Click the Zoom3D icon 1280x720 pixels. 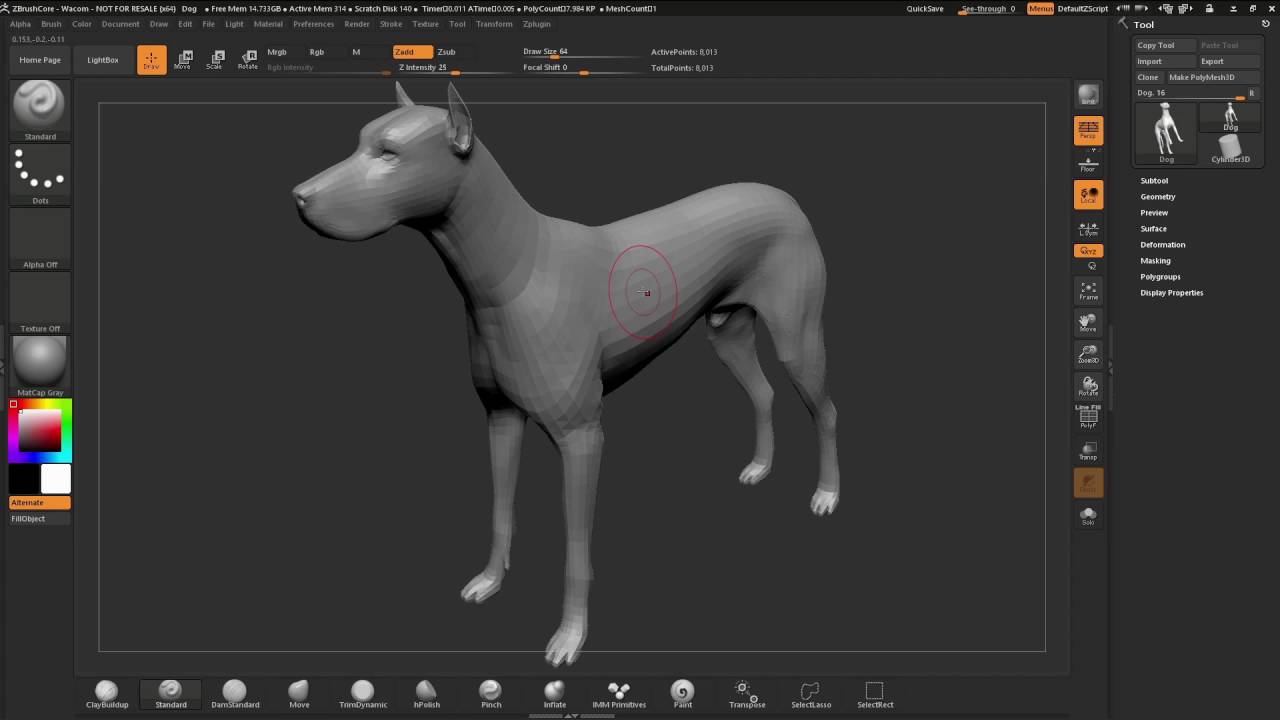pyautogui.click(x=1088, y=355)
